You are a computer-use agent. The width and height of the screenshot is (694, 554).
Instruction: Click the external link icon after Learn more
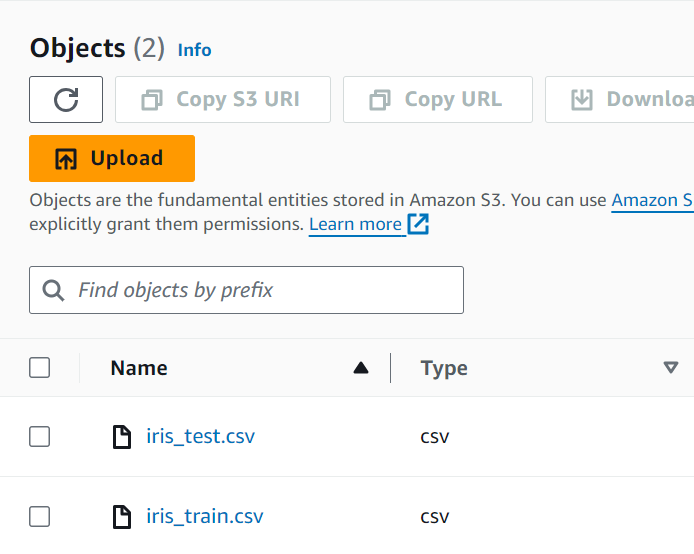(418, 224)
